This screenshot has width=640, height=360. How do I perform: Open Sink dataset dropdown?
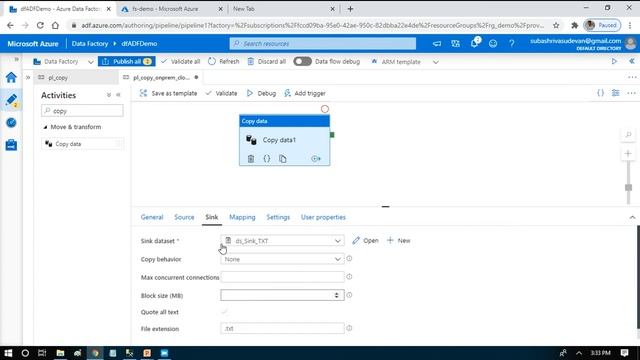[x=282, y=241]
